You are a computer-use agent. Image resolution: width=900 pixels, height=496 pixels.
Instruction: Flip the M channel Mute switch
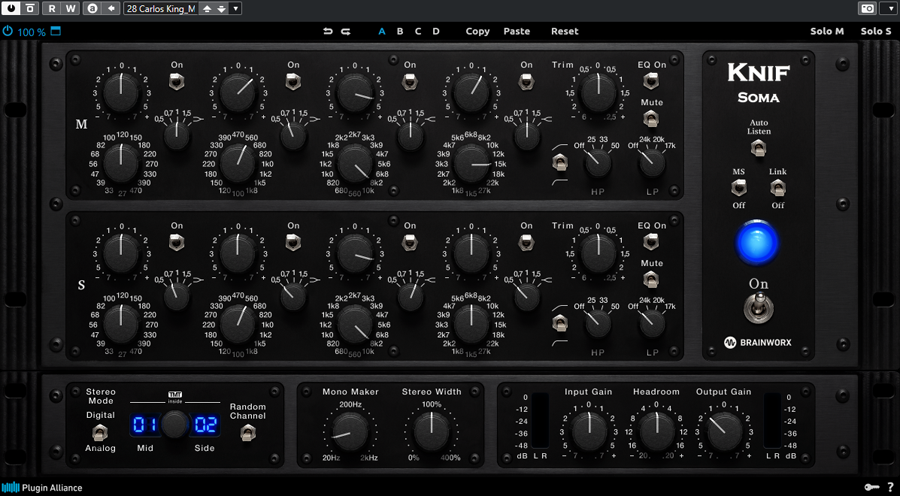[651, 119]
